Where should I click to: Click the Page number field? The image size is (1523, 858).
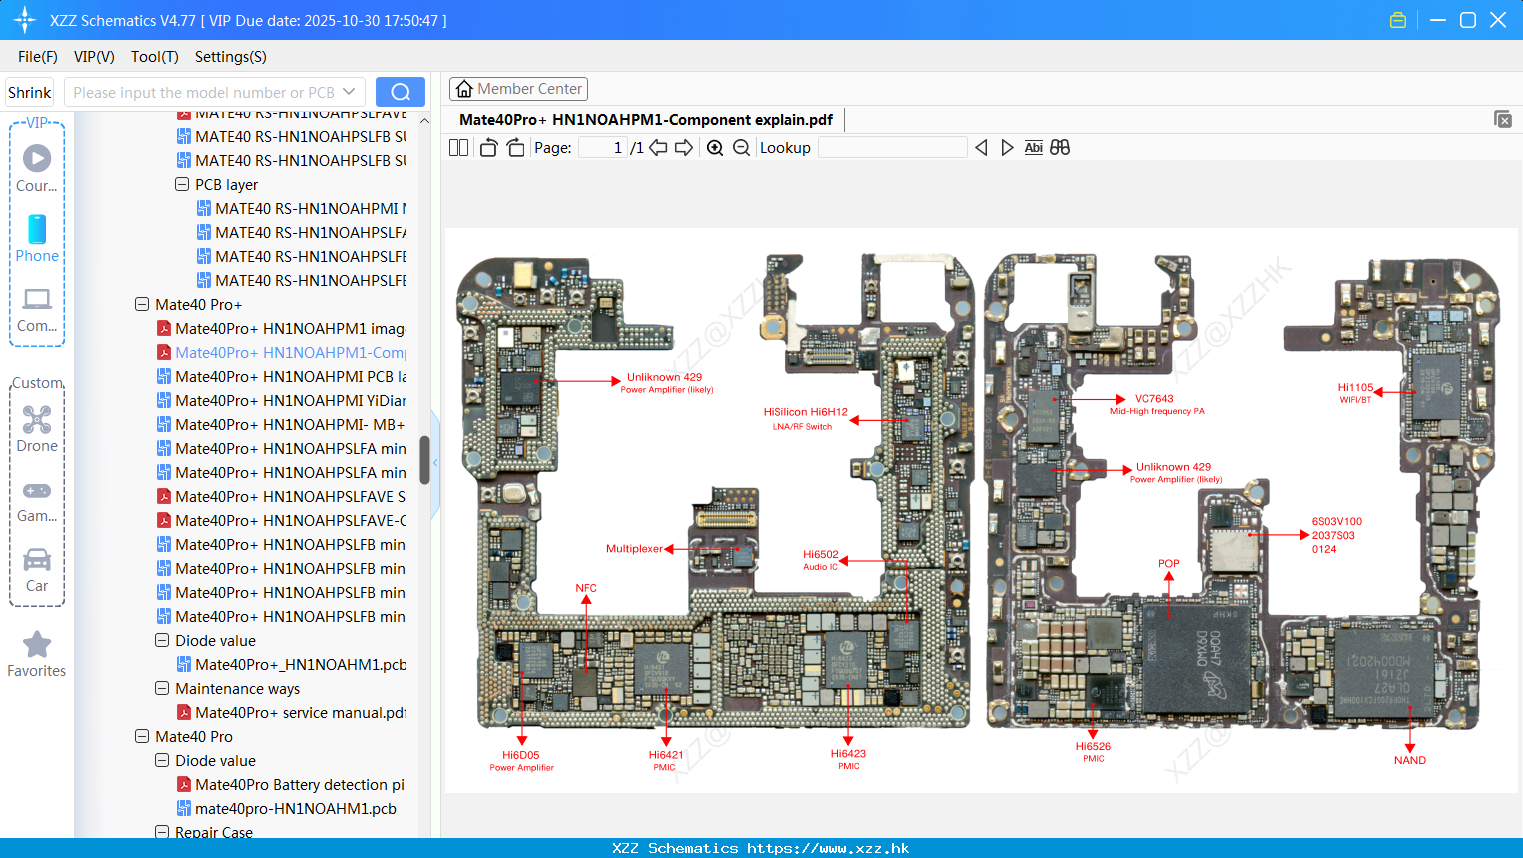point(603,147)
